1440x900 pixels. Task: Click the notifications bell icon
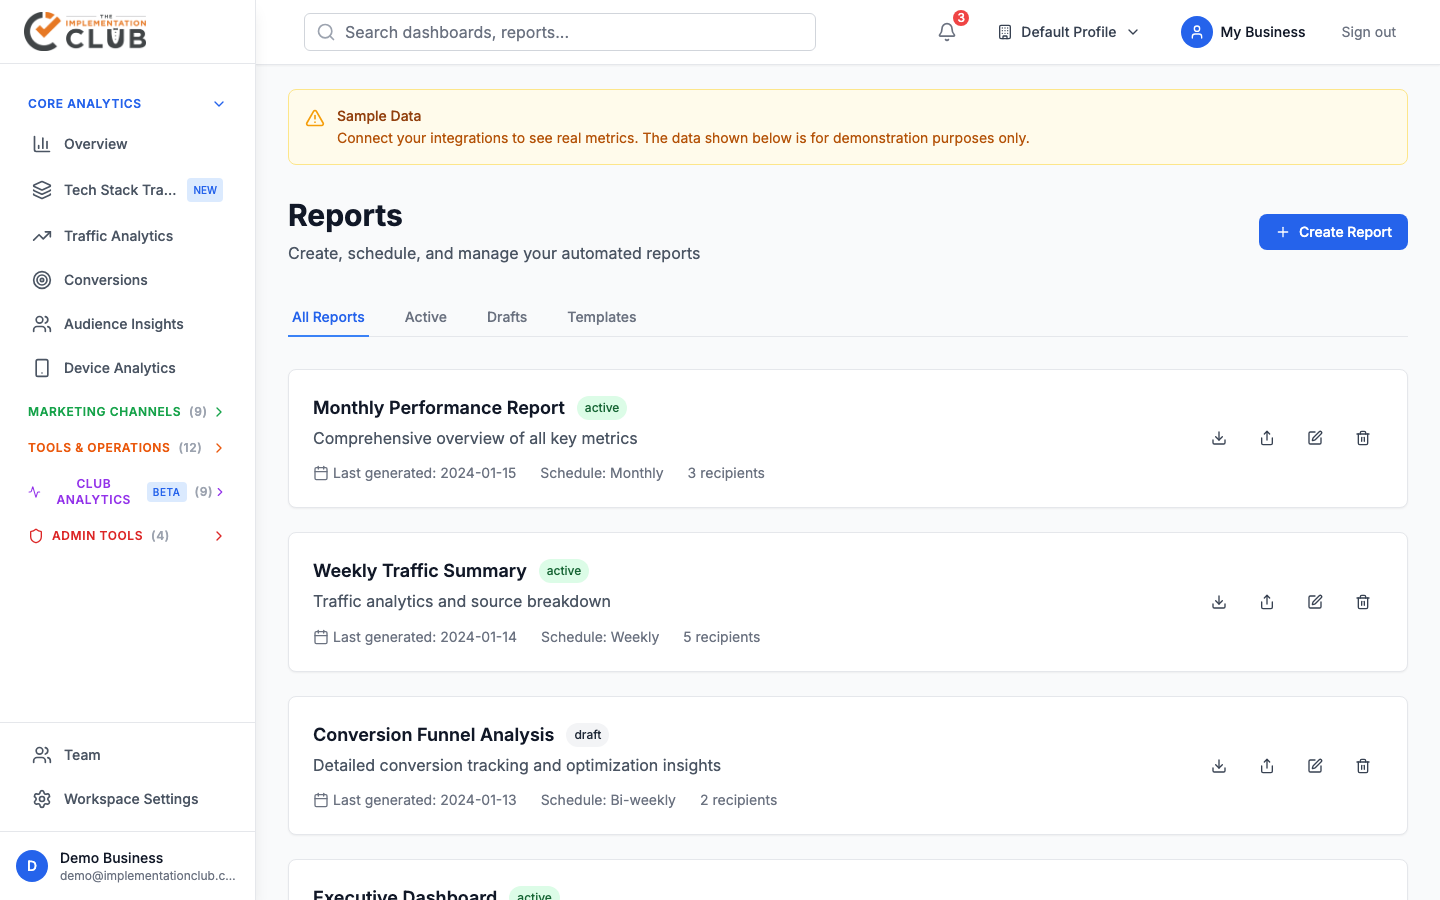pos(946,32)
